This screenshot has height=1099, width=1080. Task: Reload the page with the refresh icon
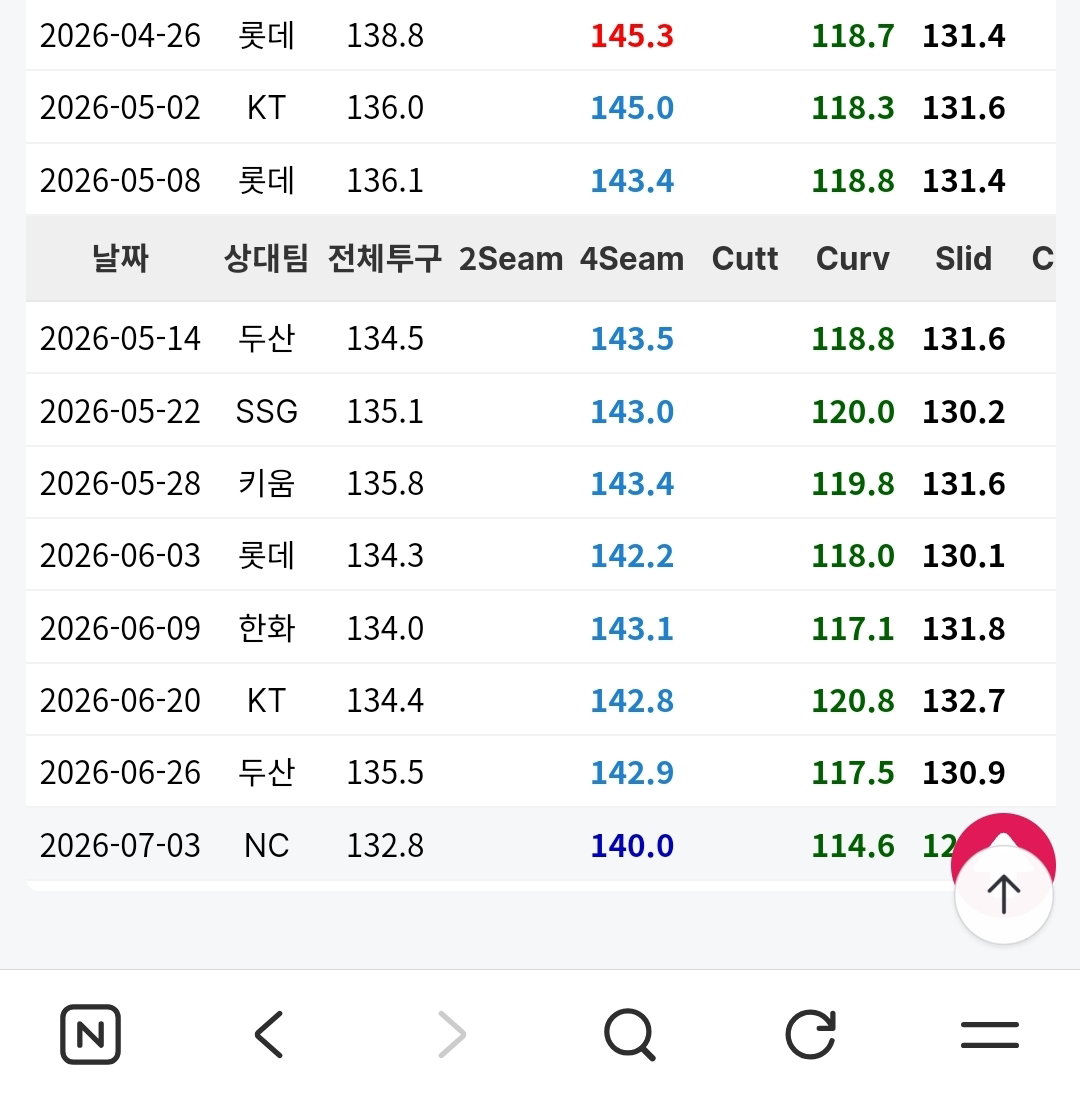811,1034
